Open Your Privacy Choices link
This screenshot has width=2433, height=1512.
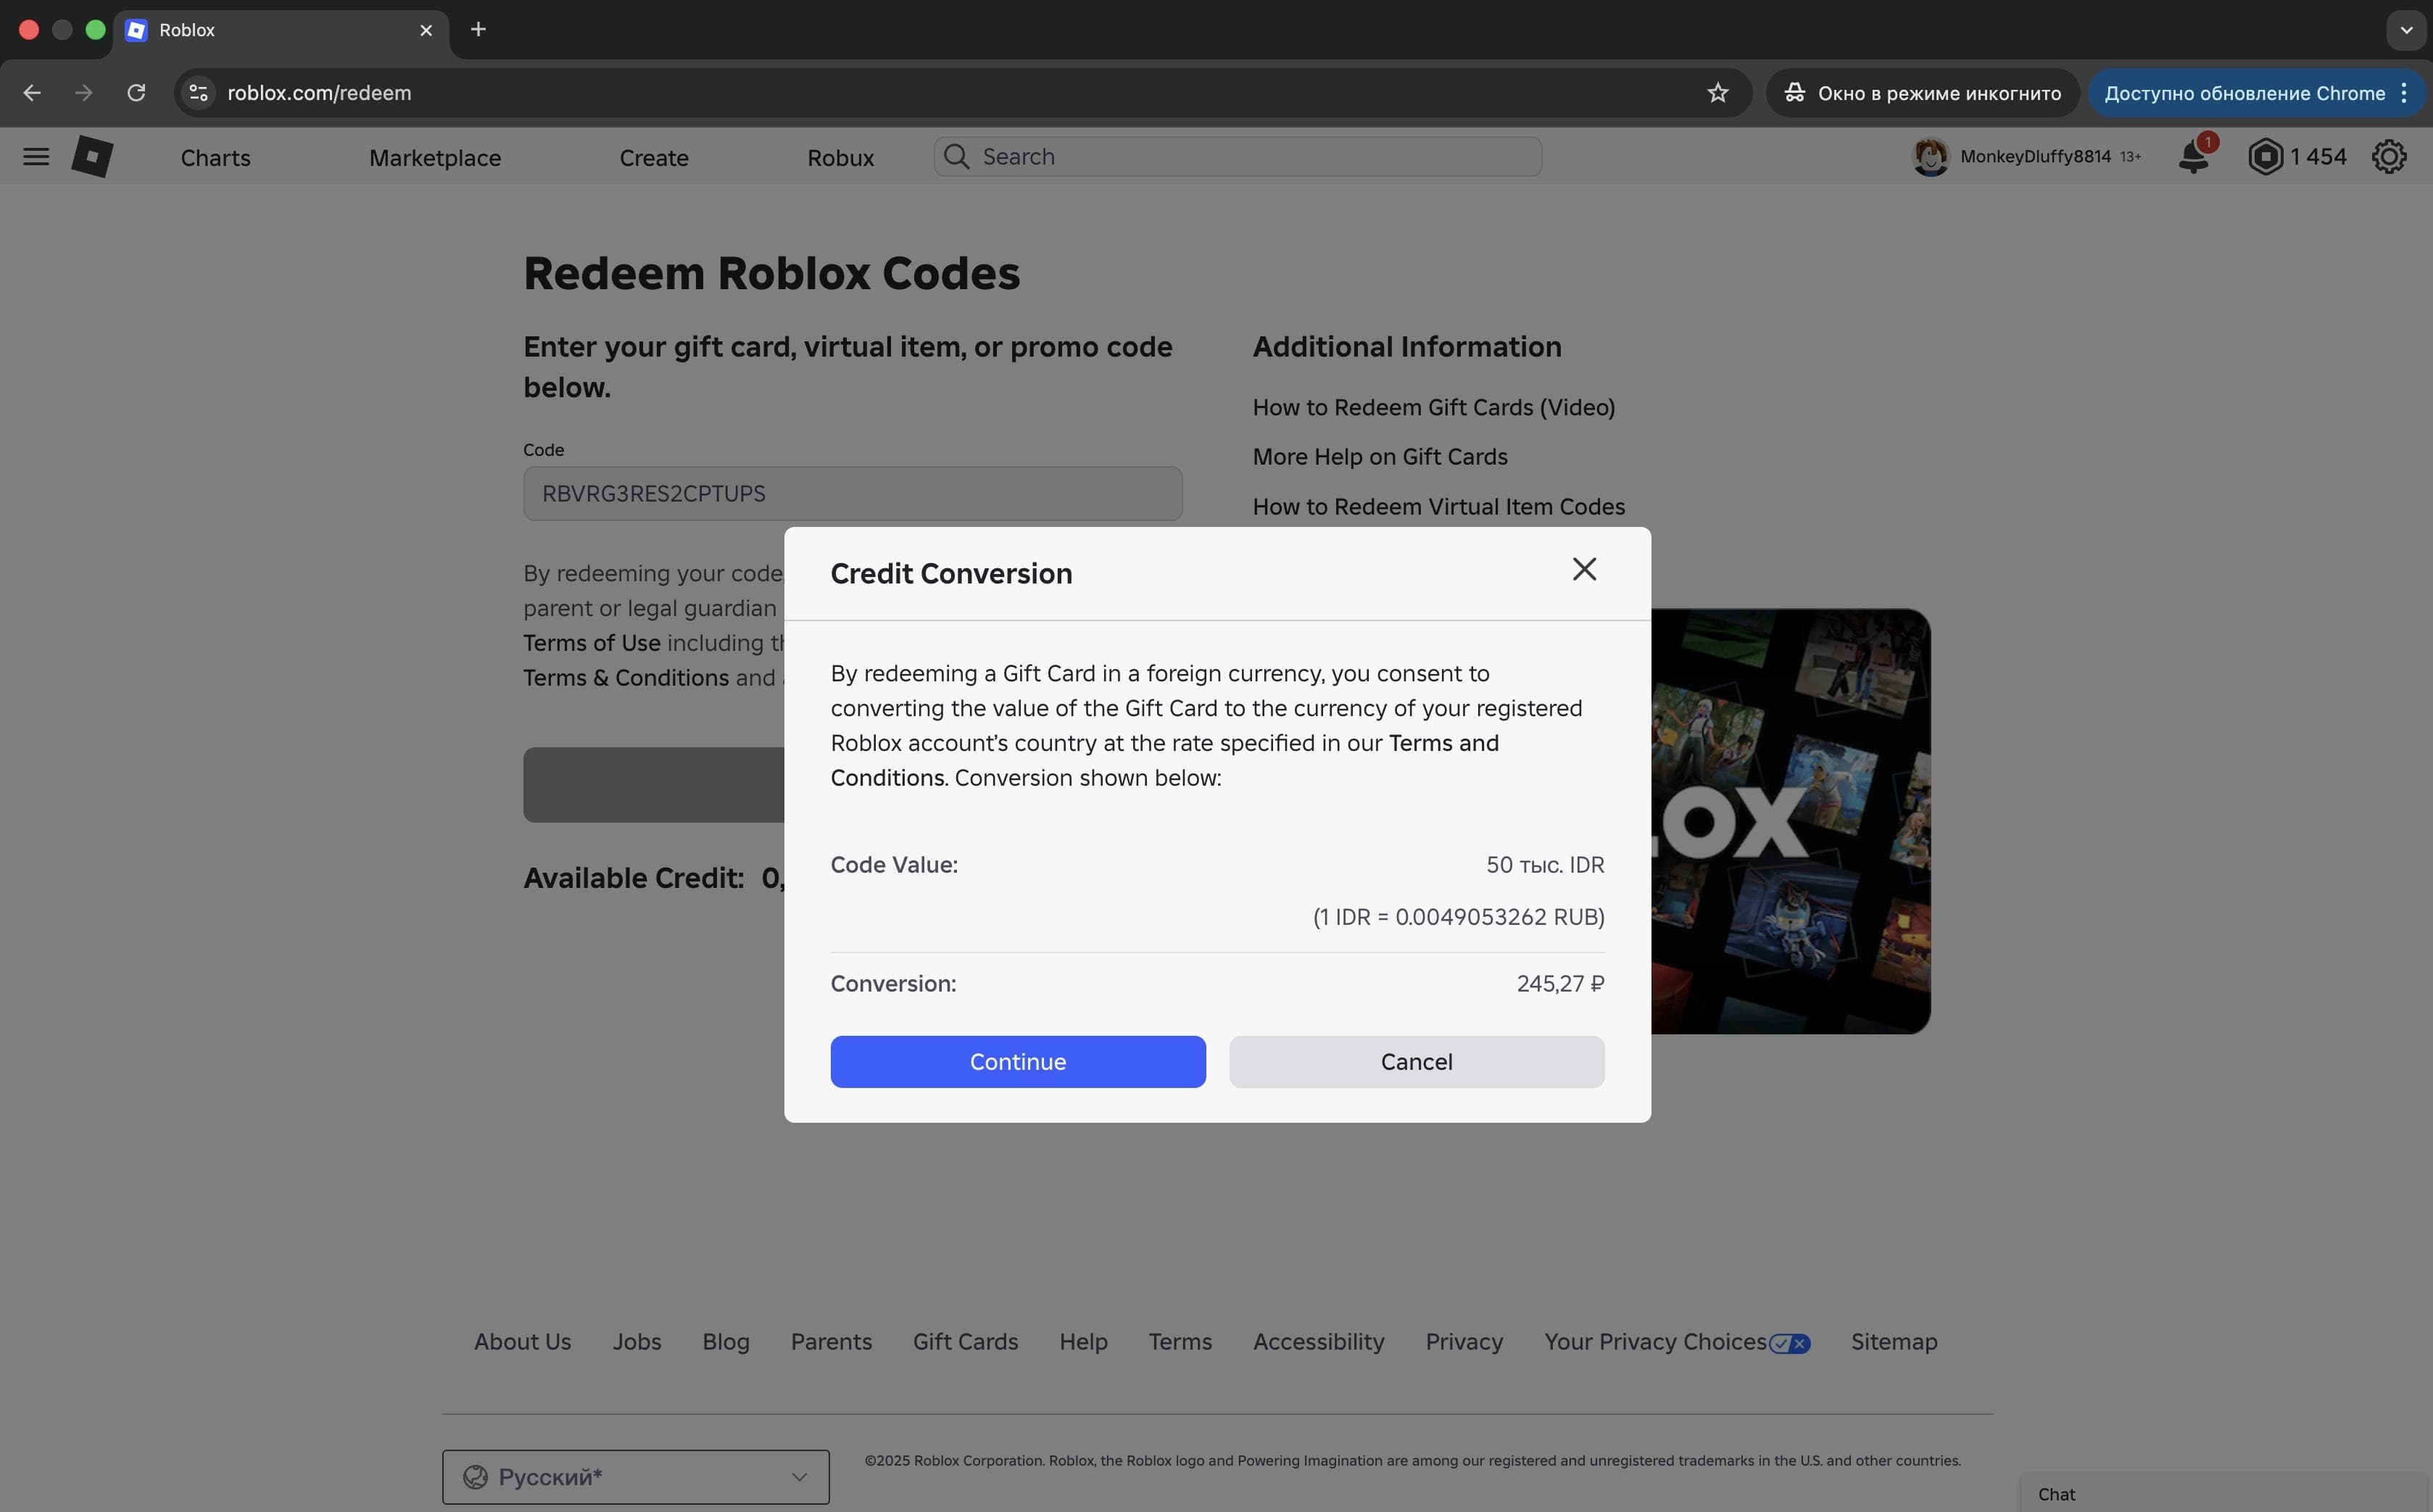point(1677,1342)
